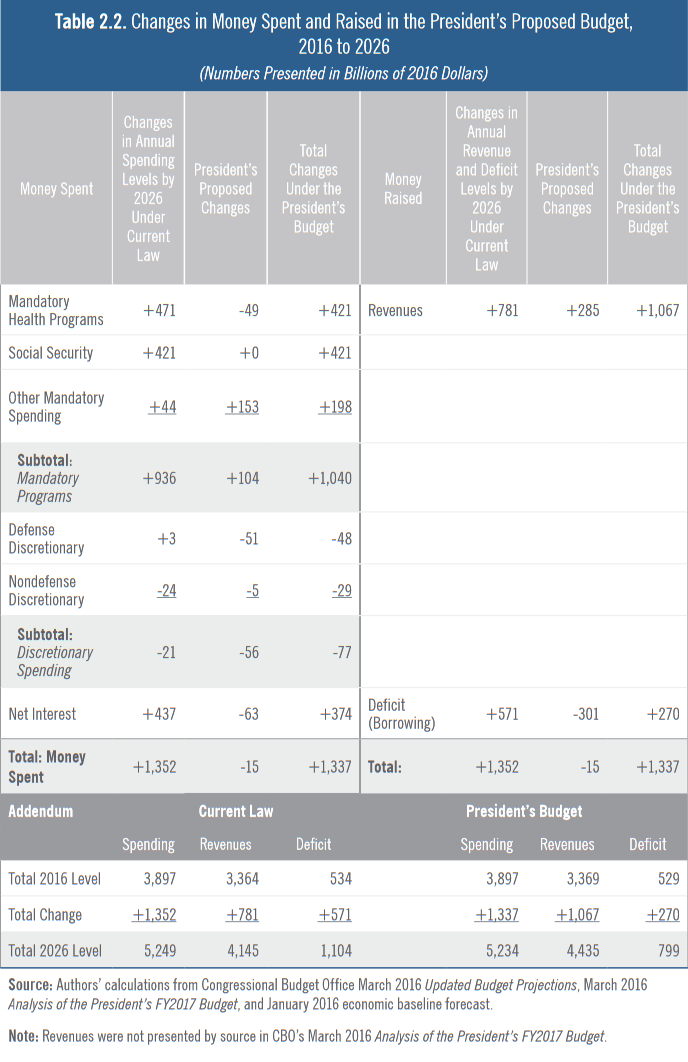Click the Addendum section header

tap(41, 811)
